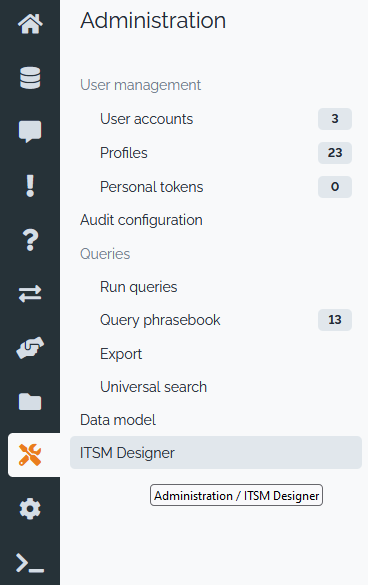Open the terminal prompt icon
The width and height of the screenshot is (368, 585).
[30, 563]
